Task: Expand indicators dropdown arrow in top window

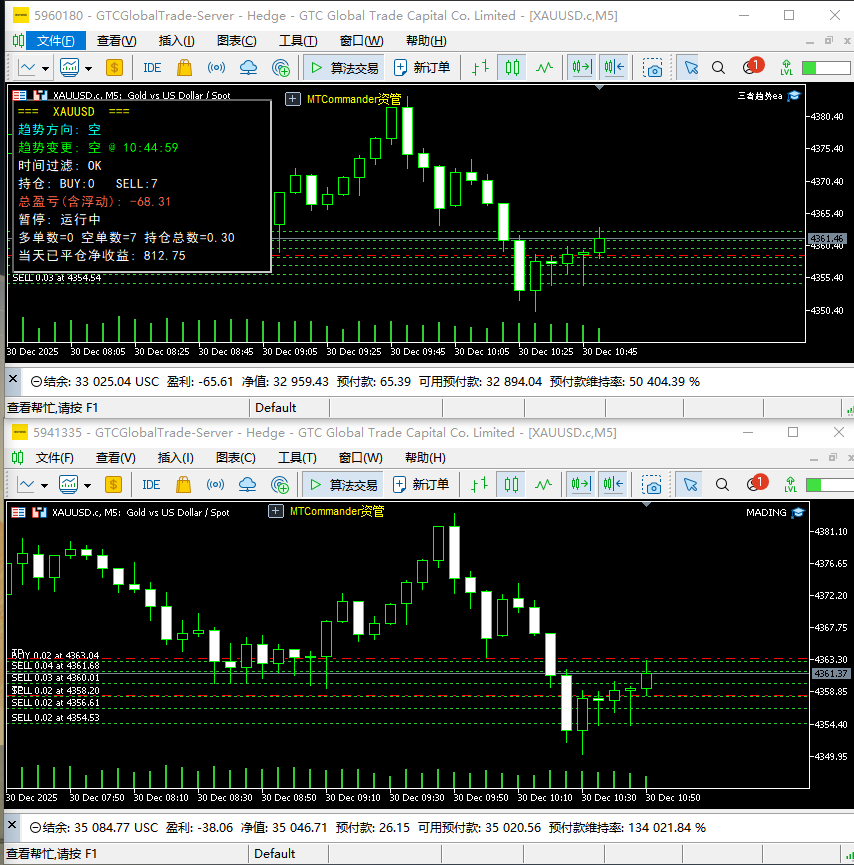Action: [x=88, y=68]
